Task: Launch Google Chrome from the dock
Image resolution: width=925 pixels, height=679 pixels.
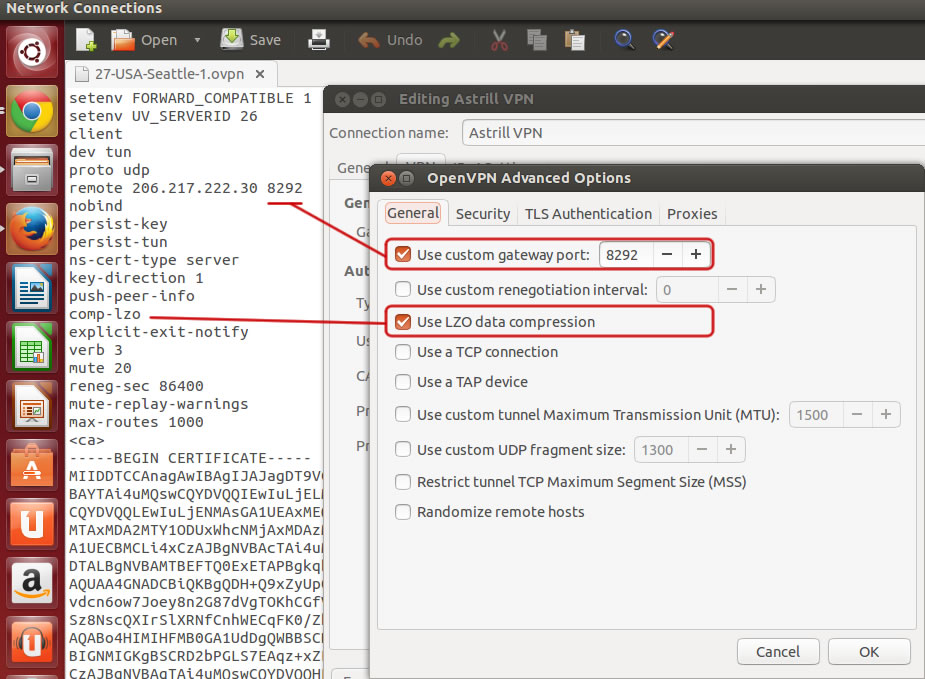Action: pyautogui.click(x=32, y=111)
